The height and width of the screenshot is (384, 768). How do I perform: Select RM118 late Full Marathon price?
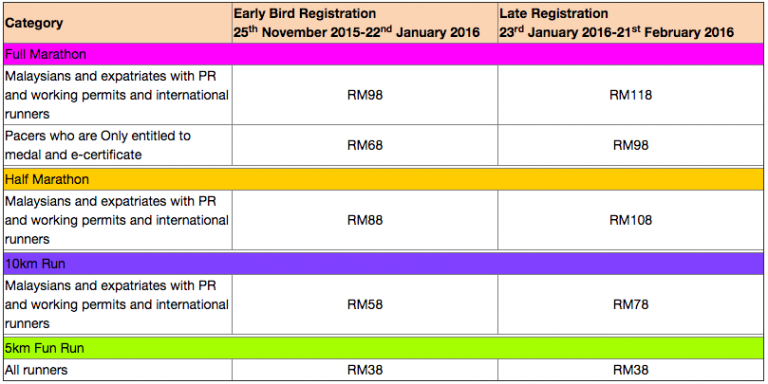coord(630,95)
